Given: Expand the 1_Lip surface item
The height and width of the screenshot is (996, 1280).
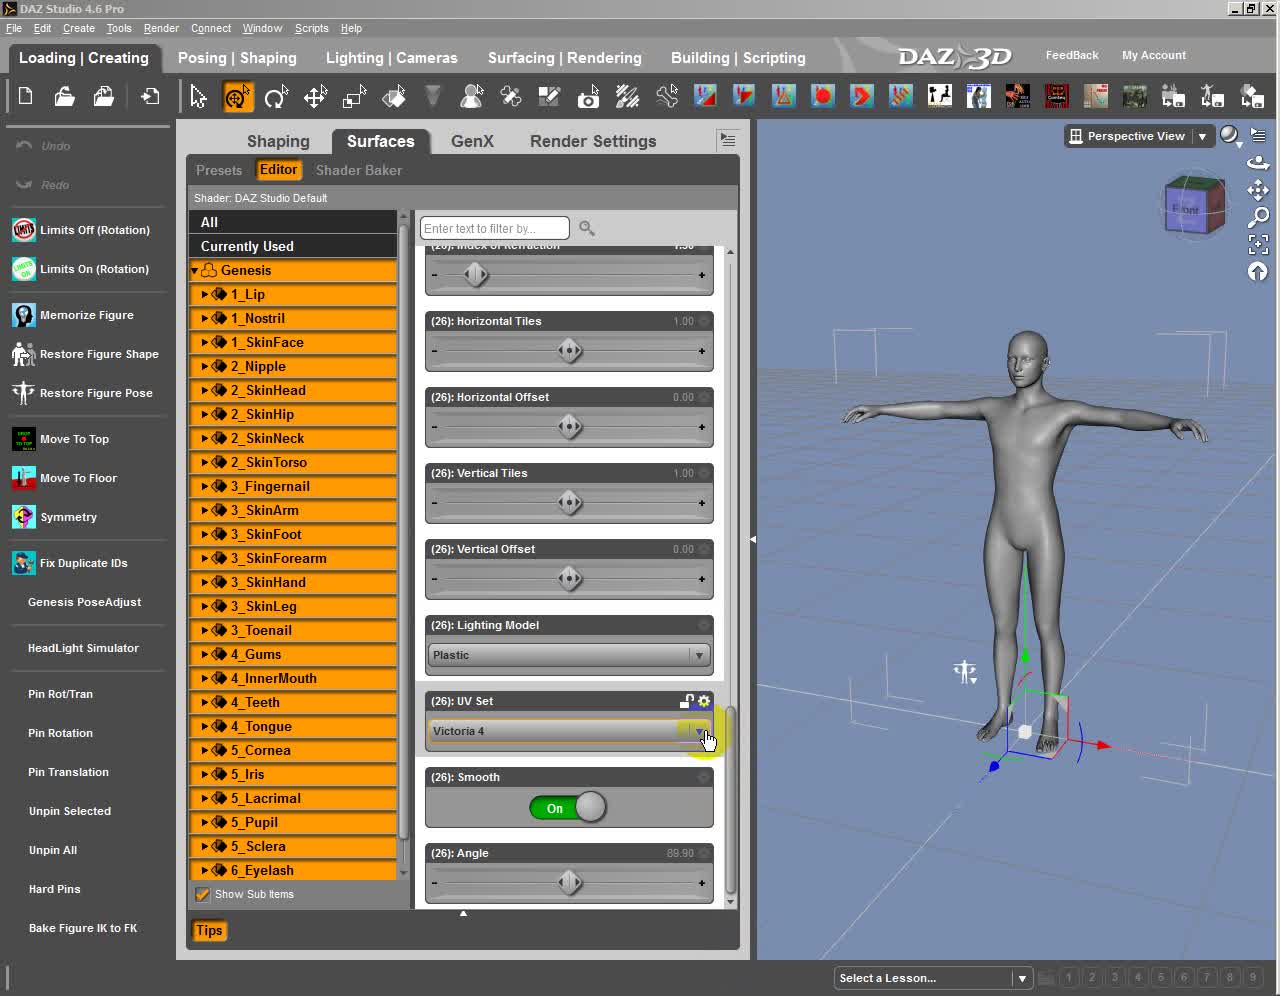Looking at the screenshot, I should pyautogui.click(x=205, y=294).
